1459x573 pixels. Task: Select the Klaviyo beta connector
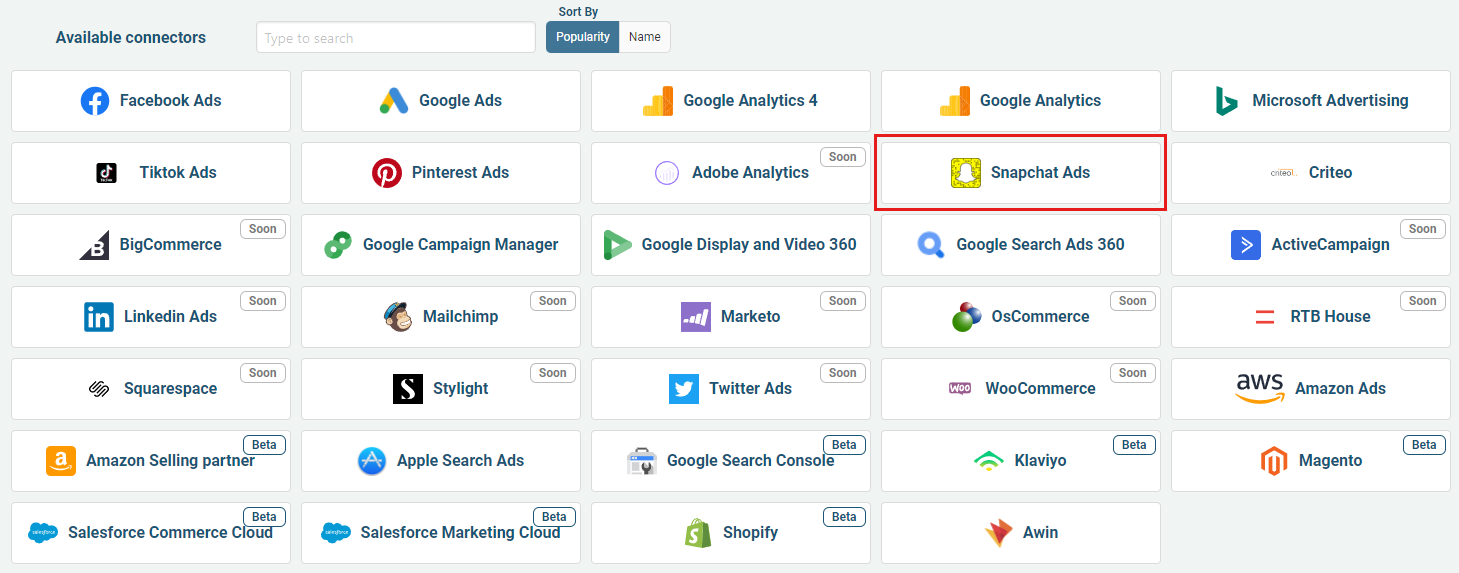coord(1020,461)
